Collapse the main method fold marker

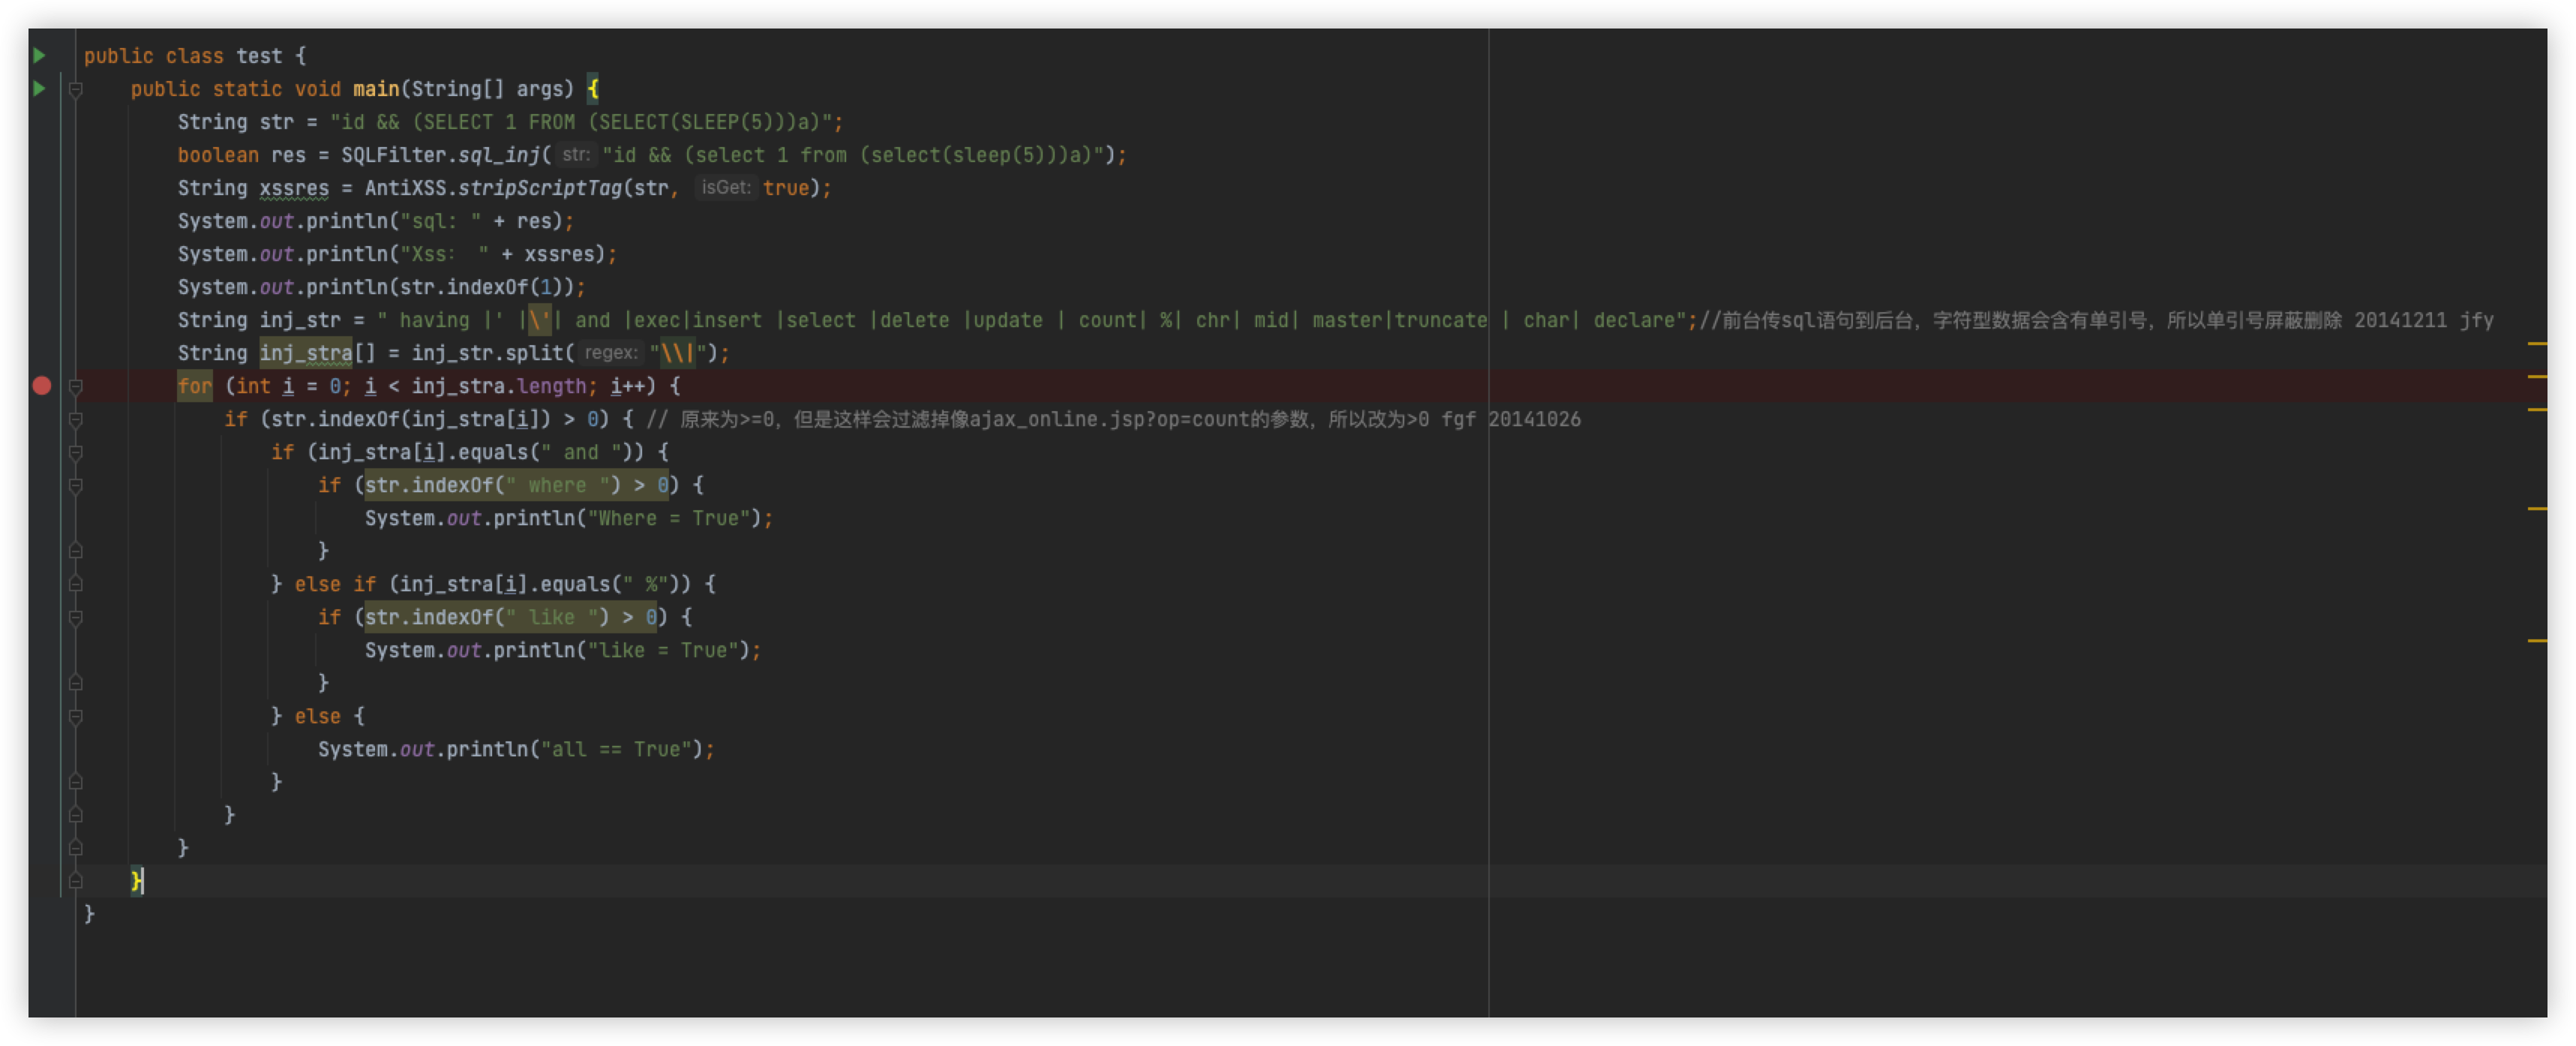point(76,89)
